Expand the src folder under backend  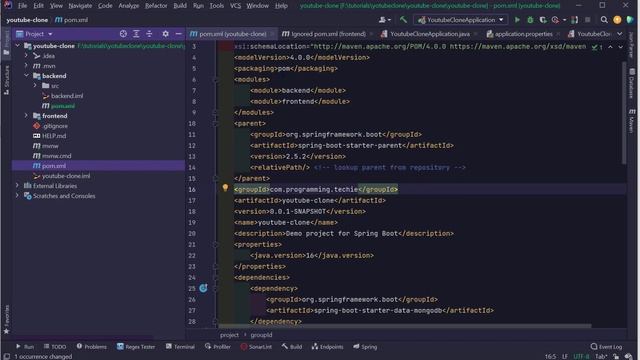(x=36, y=86)
